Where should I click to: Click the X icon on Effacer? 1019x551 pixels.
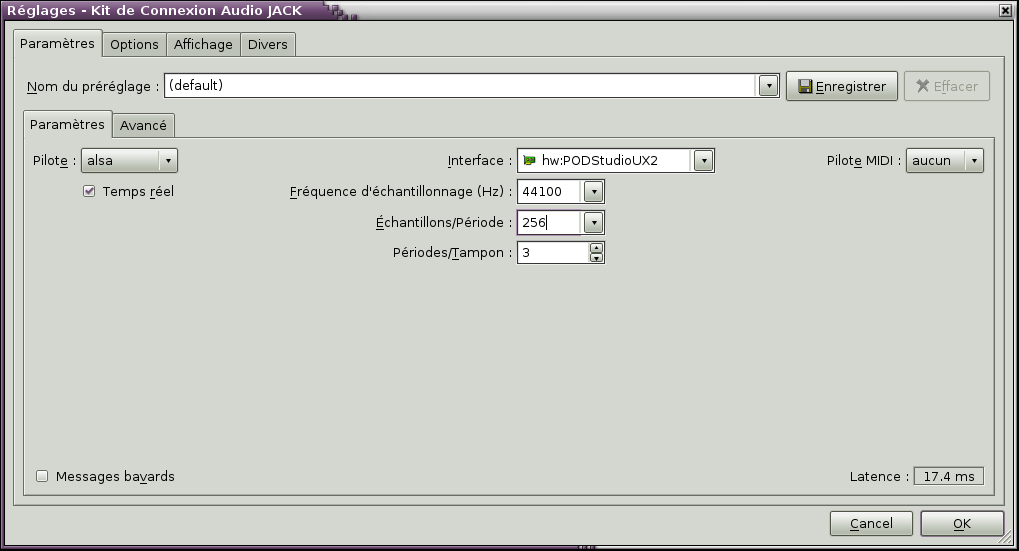pos(922,86)
